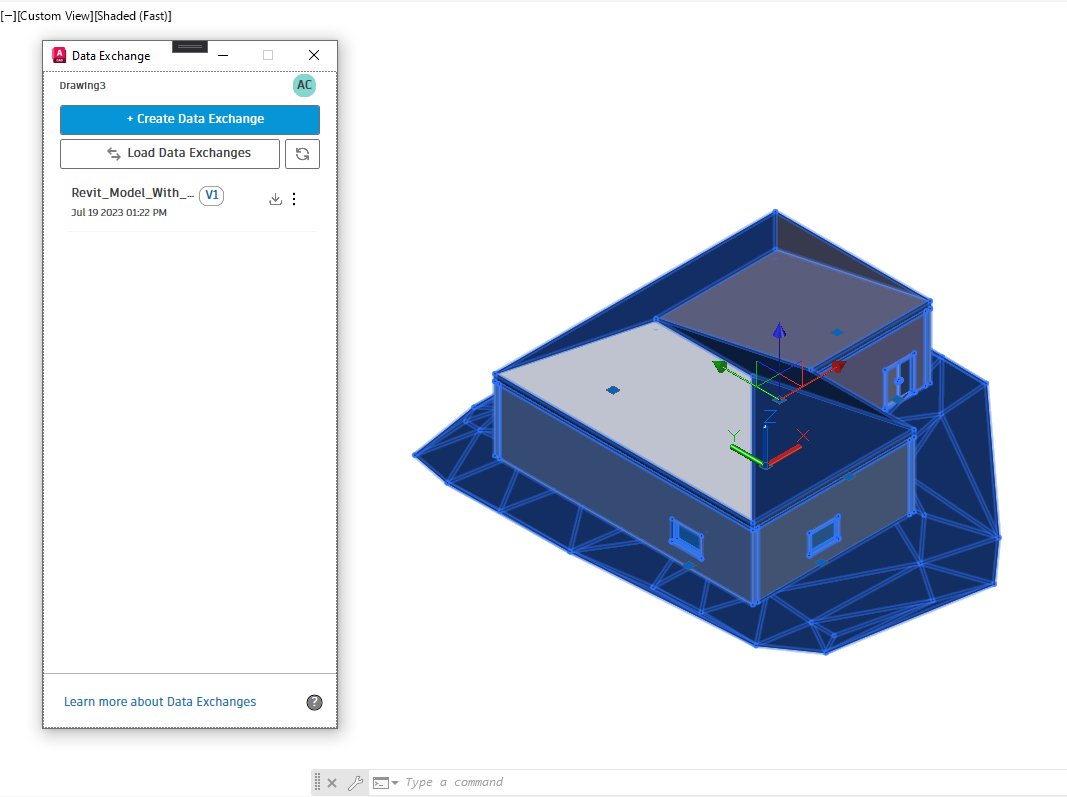
Task: Open the [−] viewport controls menu
Action: 8,16
